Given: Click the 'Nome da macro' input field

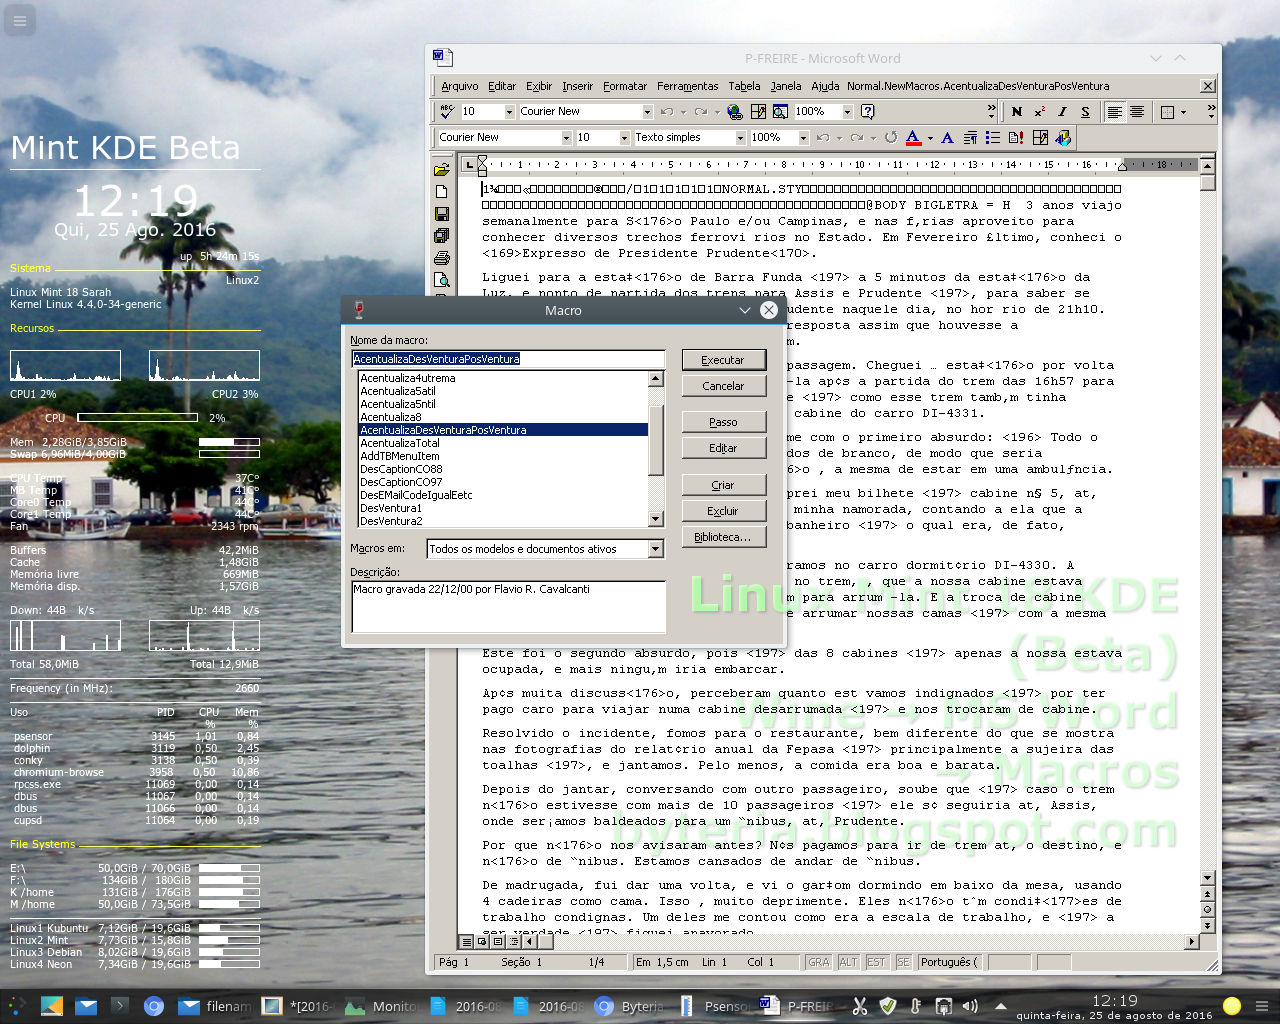Looking at the screenshot, I should point(508,359).
